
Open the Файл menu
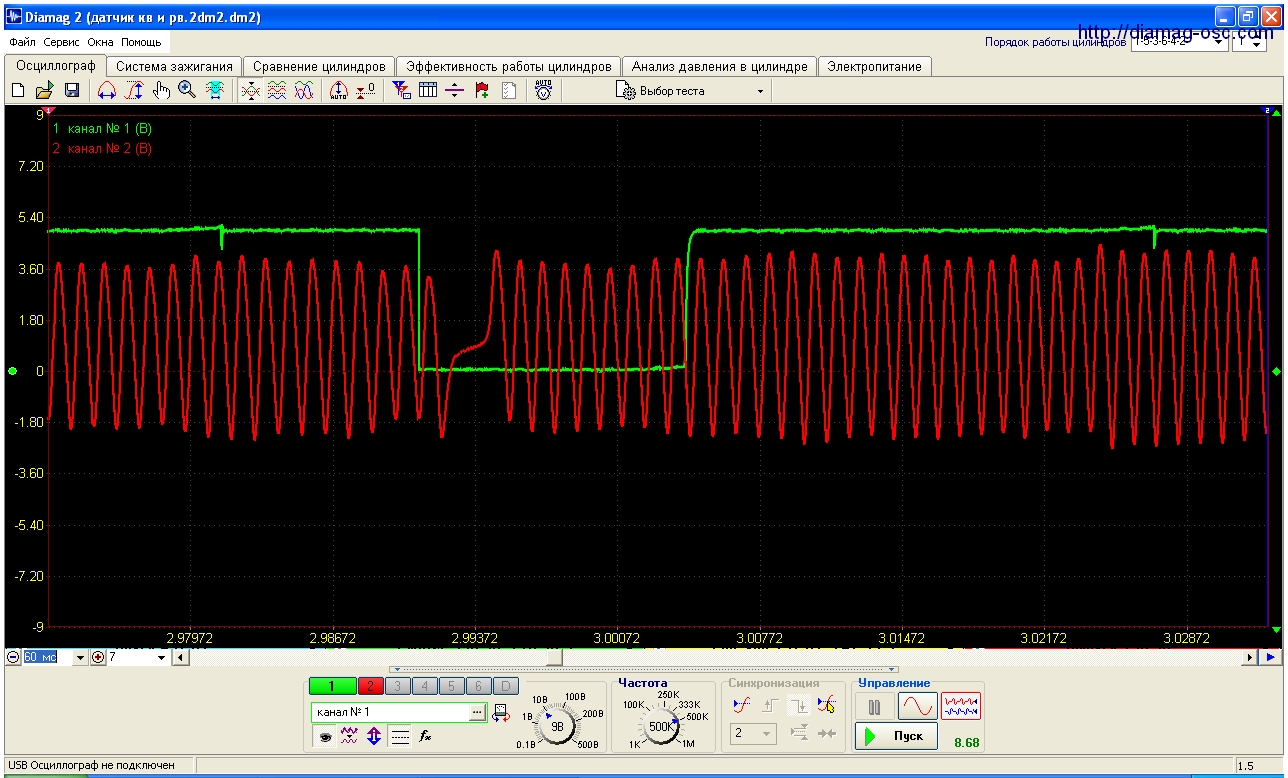click(22, 43)
